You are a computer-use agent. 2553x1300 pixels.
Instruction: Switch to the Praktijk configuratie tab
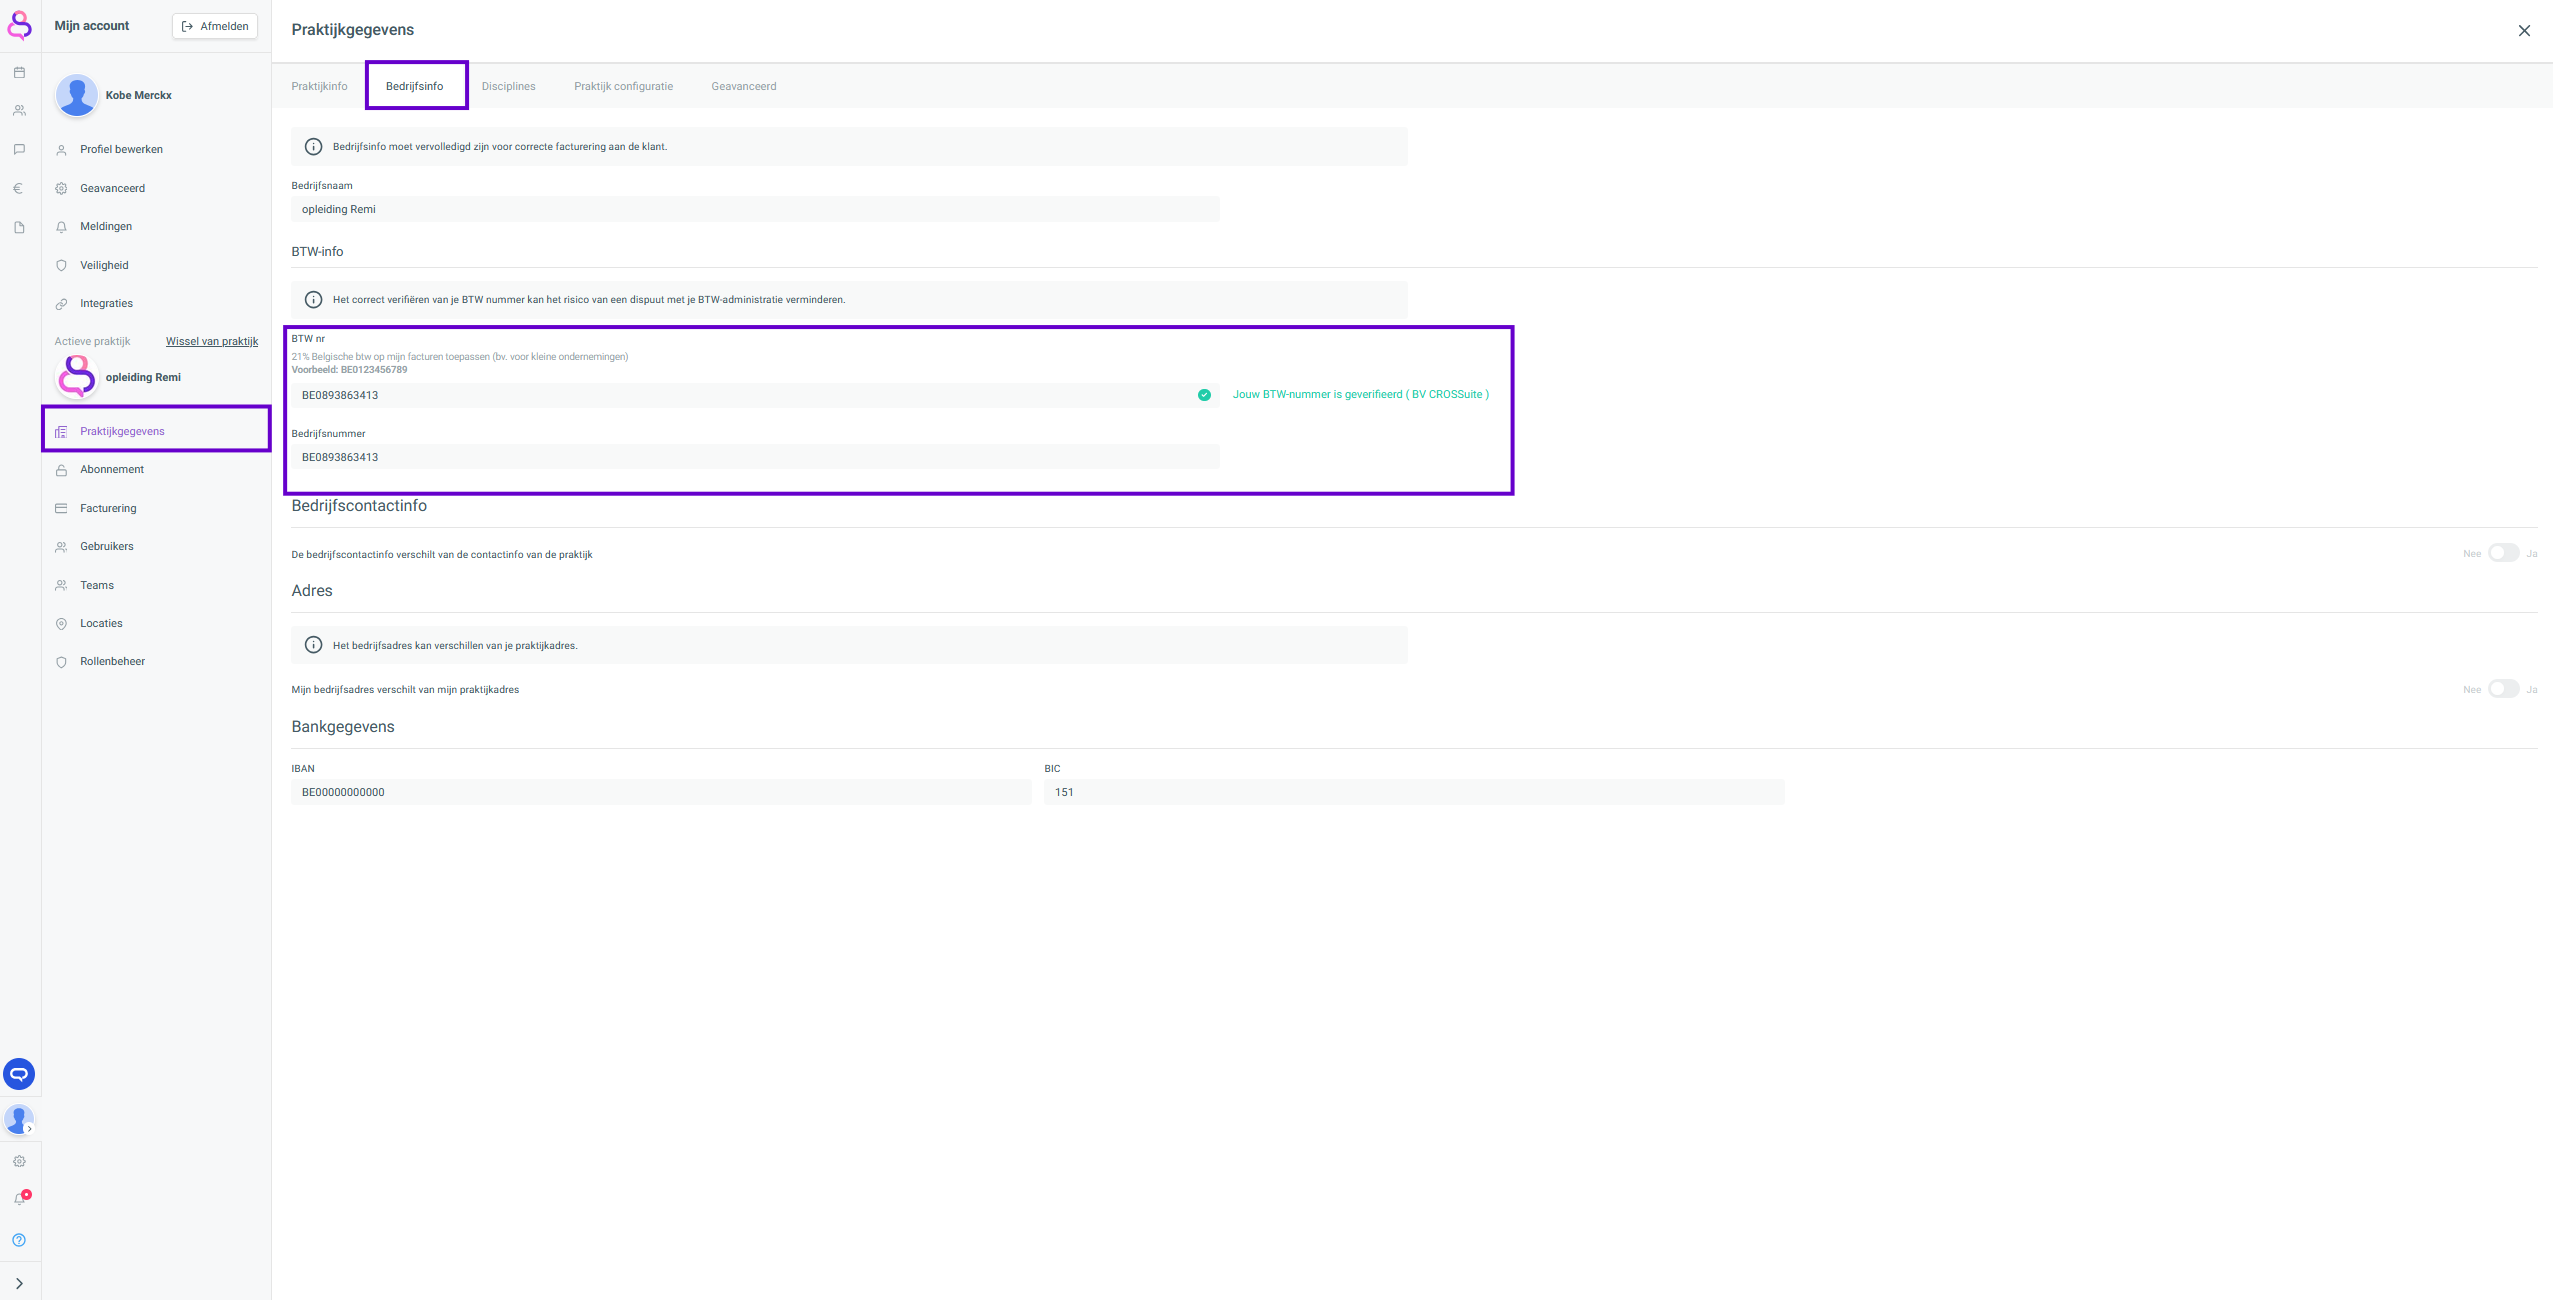623,86
